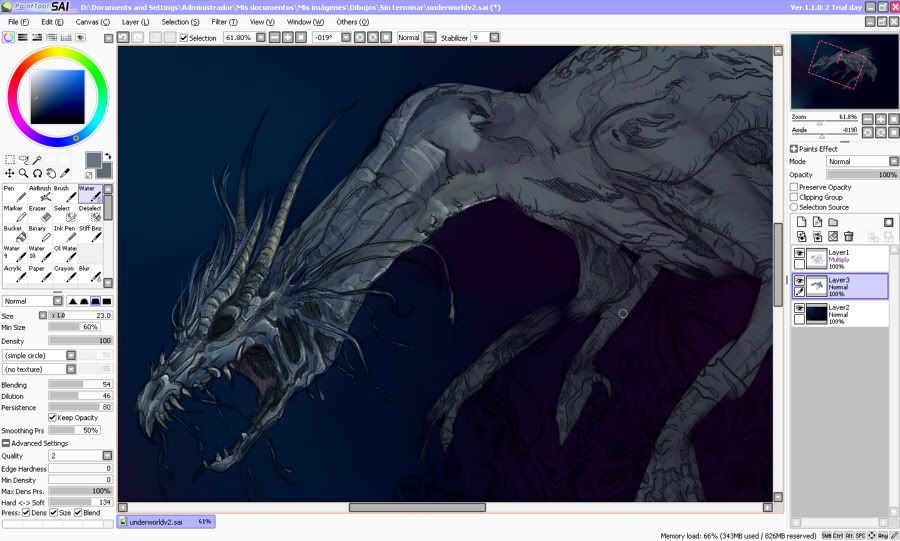This screenshot has width=900, height=541.
Task: Open the brush shape (simple circle) dropdown
Action: (71, 356)
